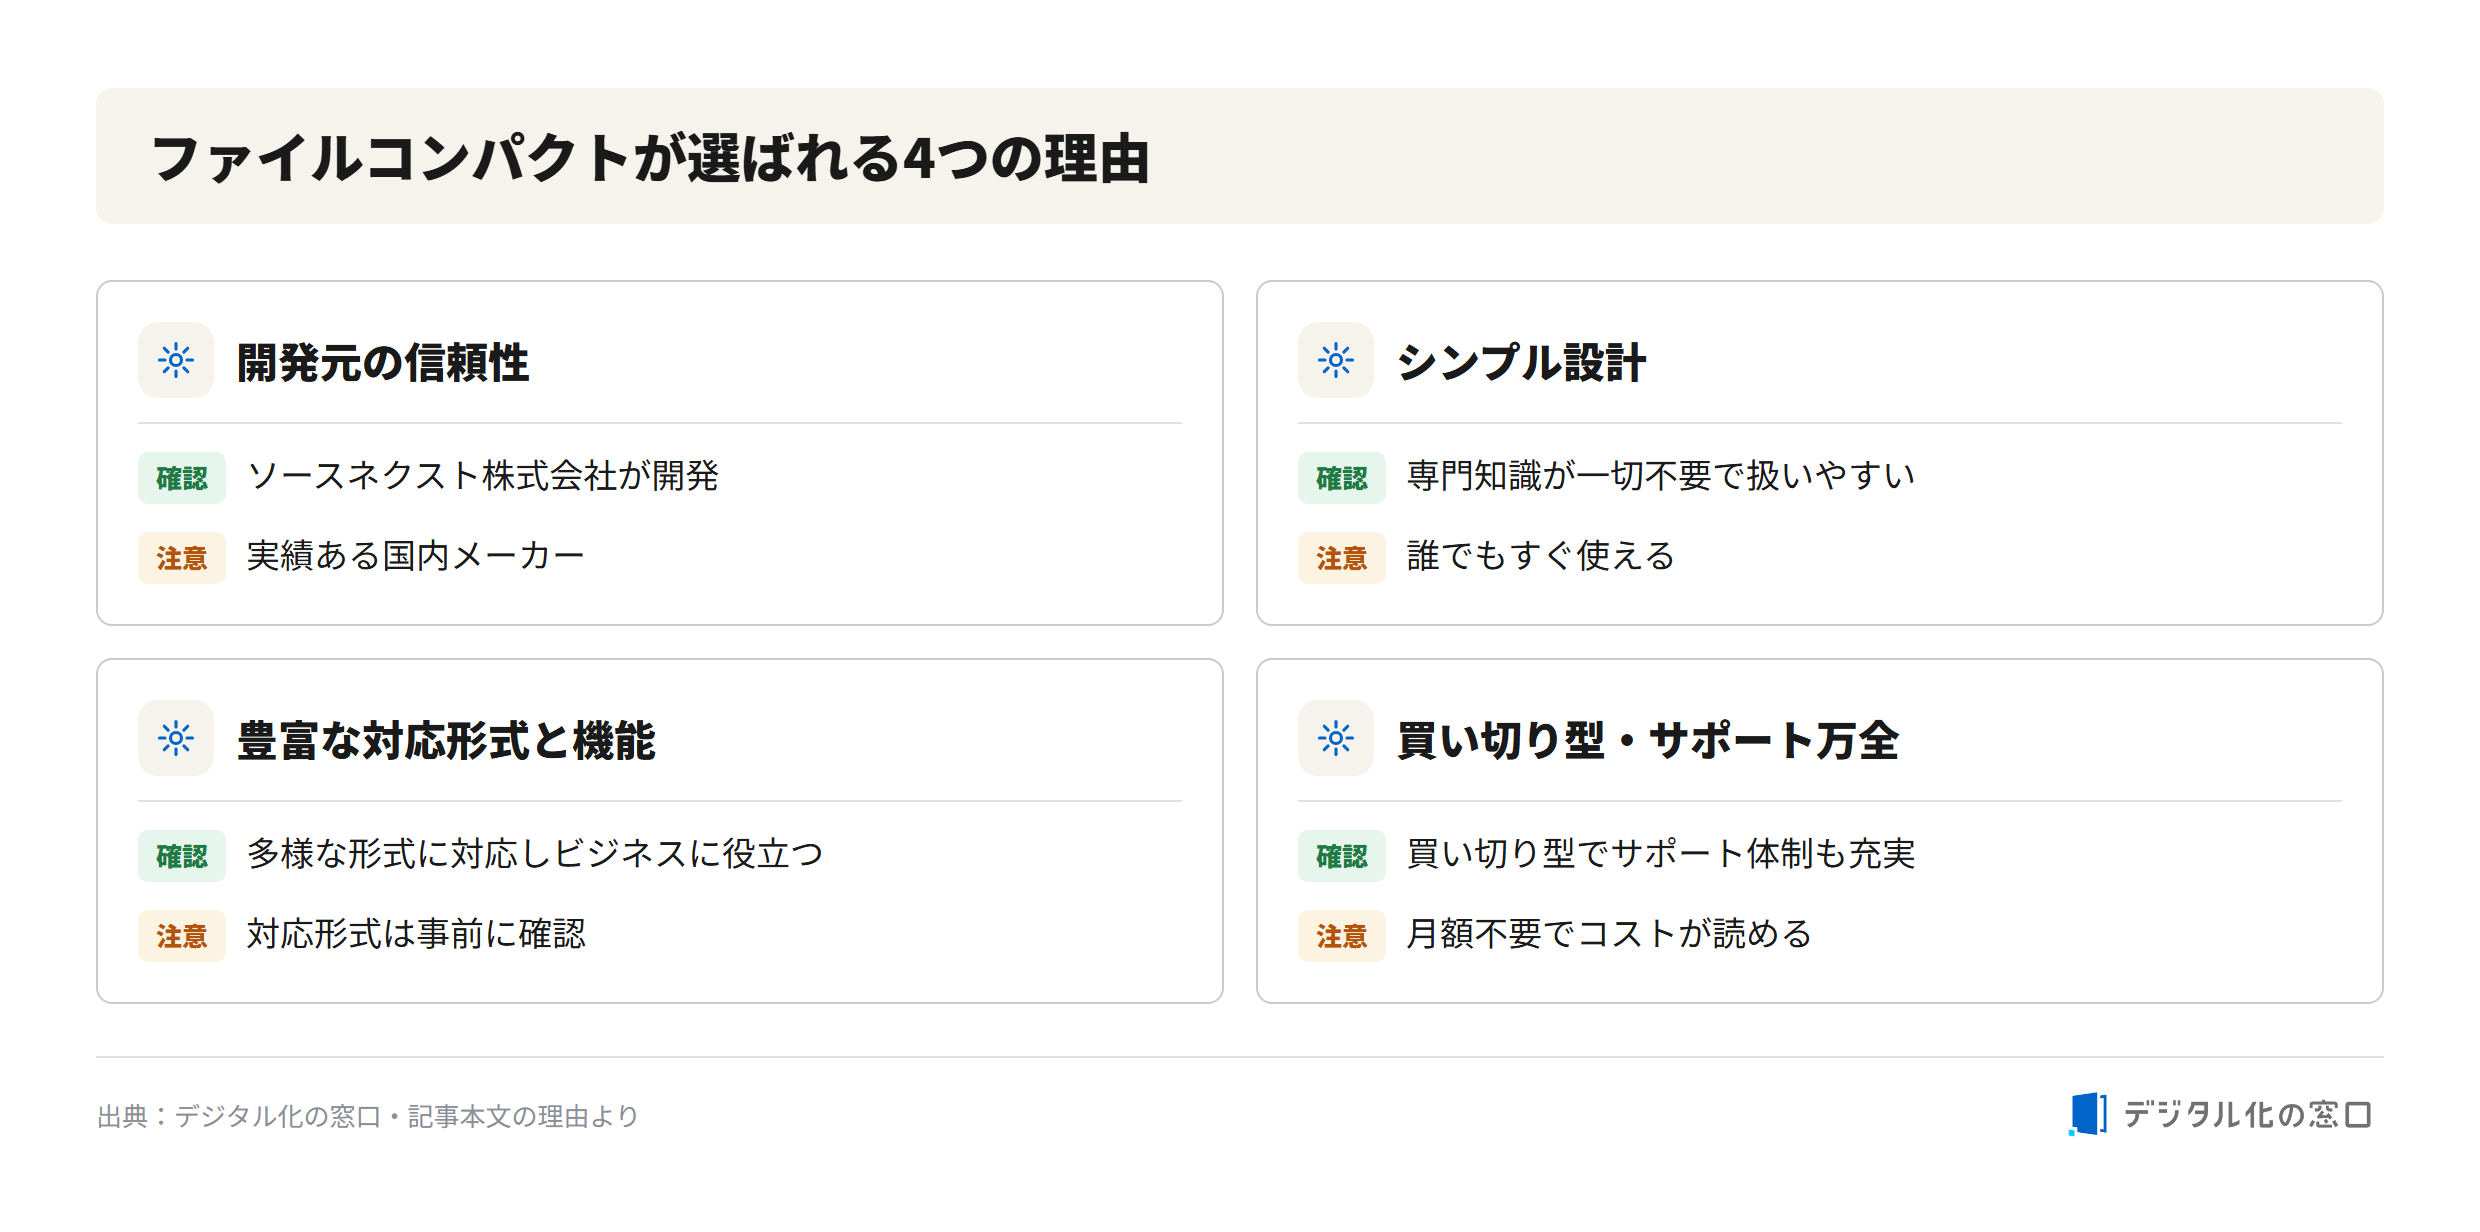
Task: Click the sun icon beside 豊富な対応形式と機能
Action: pos(176,738)
